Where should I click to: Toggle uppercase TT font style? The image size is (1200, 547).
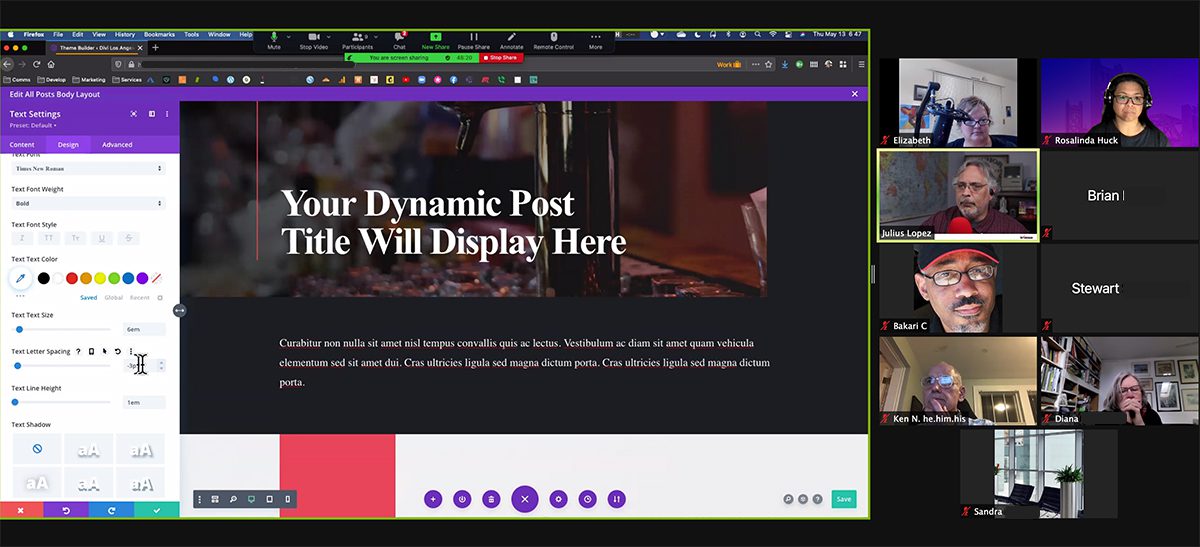pyautogui.click(x=48, y=238)
